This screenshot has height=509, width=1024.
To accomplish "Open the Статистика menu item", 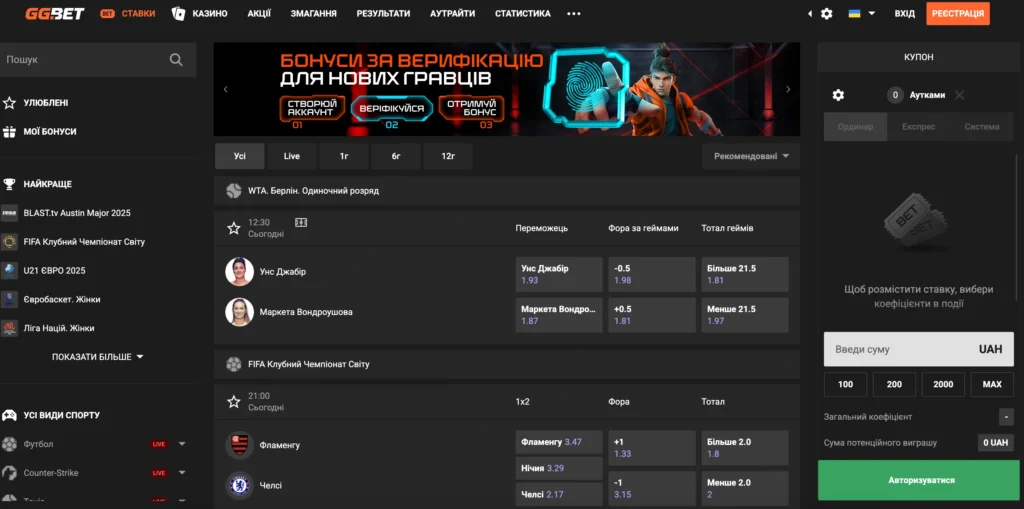I will 522,14.
